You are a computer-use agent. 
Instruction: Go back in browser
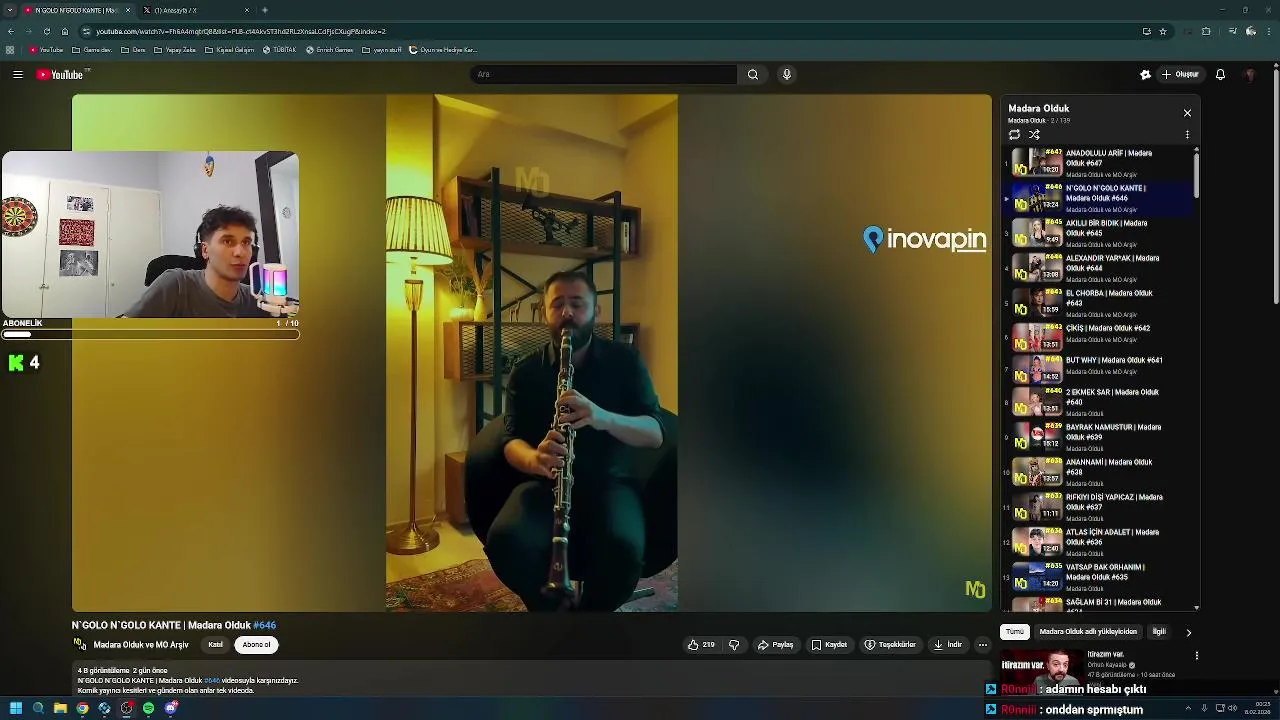[10, 31]
